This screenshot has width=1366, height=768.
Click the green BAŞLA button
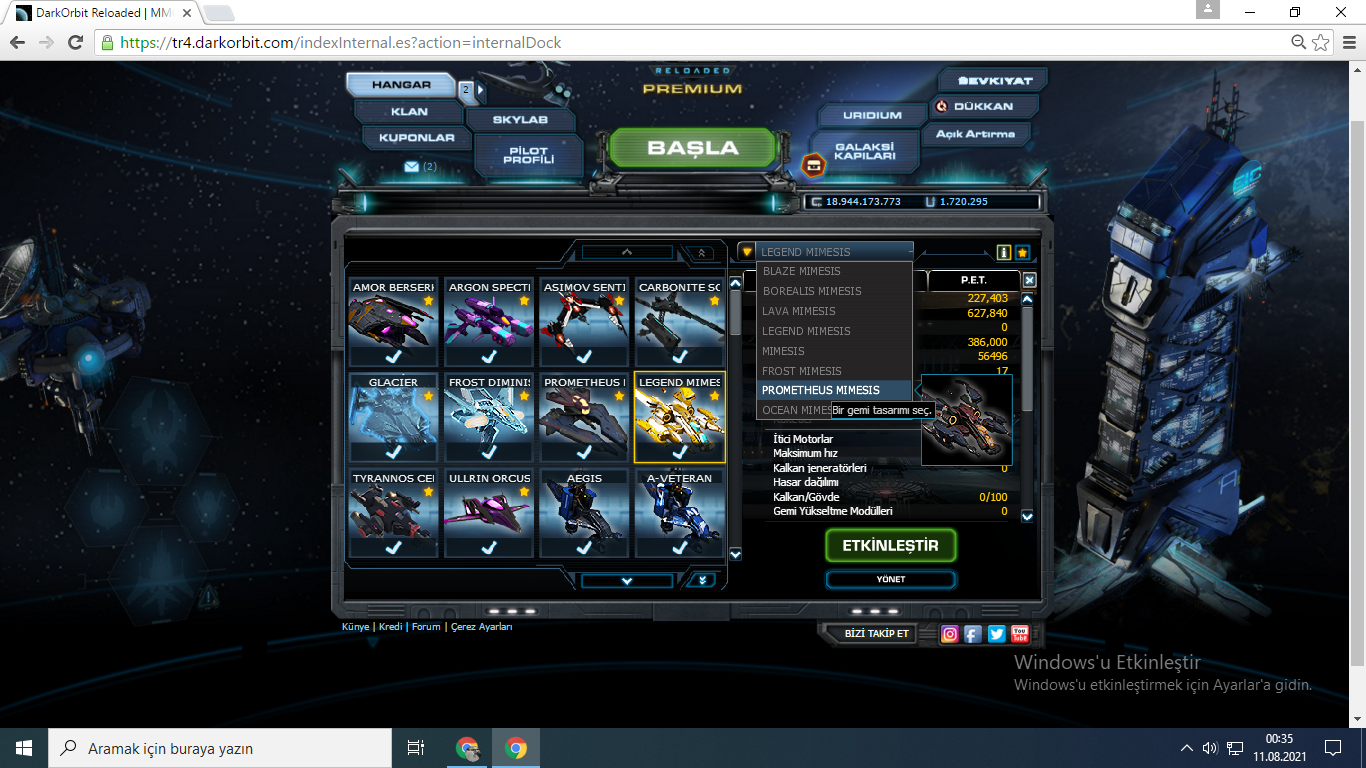pyautogui.click(x=692, y=148)
